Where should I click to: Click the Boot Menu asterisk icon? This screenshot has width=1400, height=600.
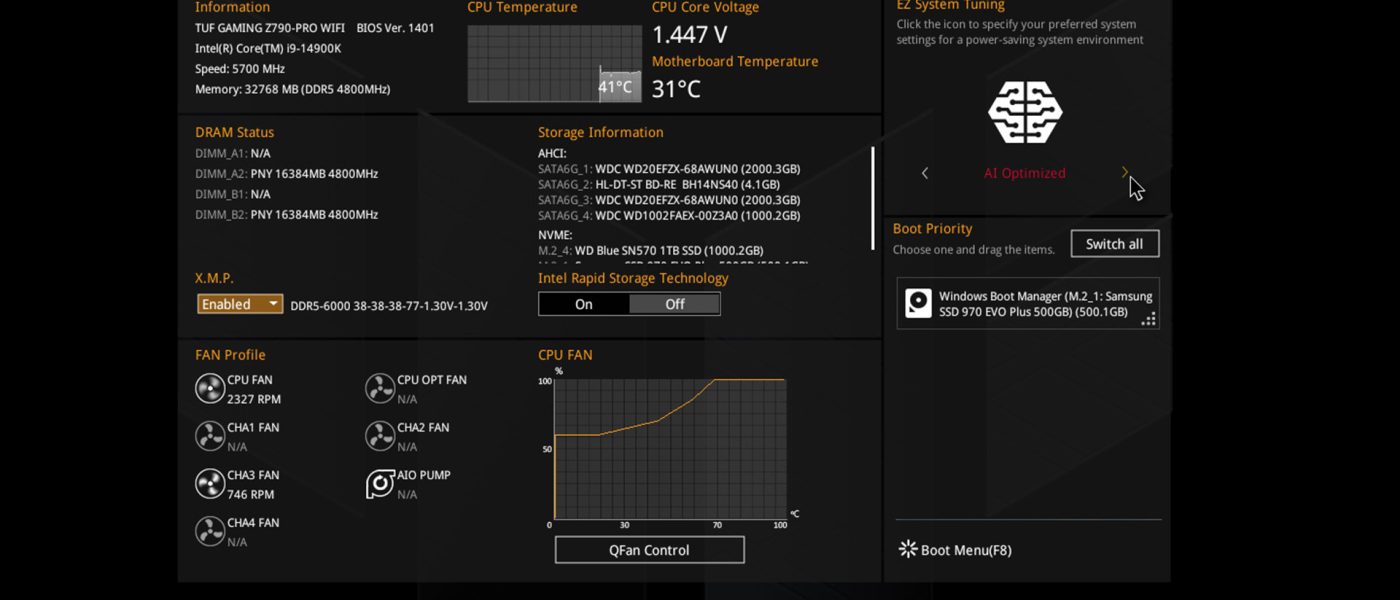[908, 549]
